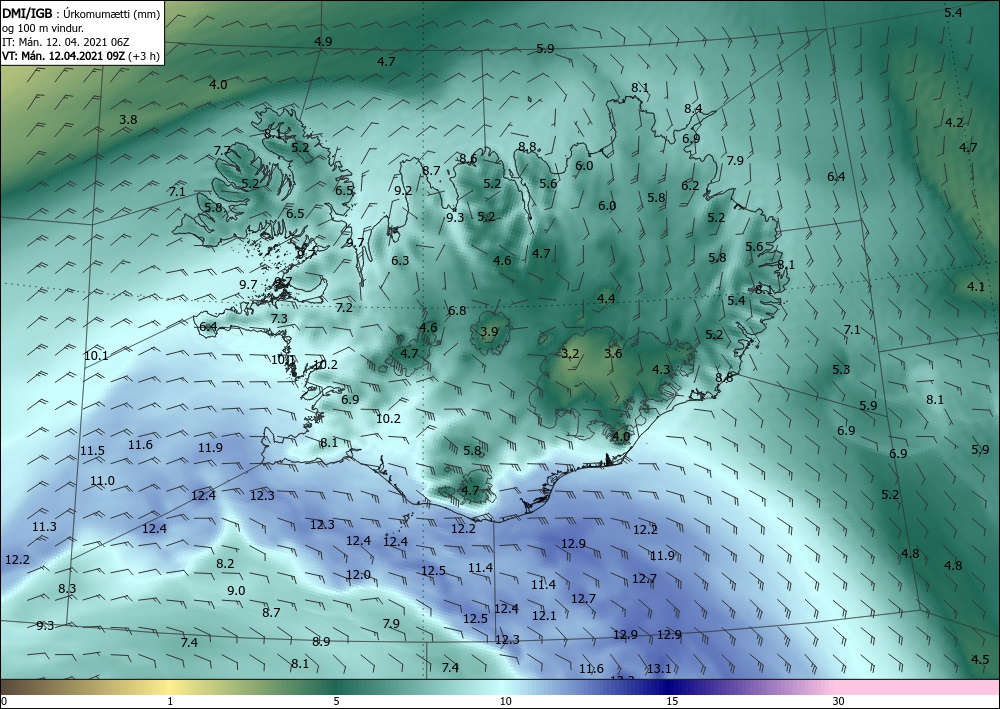
Task: Click the ocean value '11.0'
Action: [x=103, y=480]
